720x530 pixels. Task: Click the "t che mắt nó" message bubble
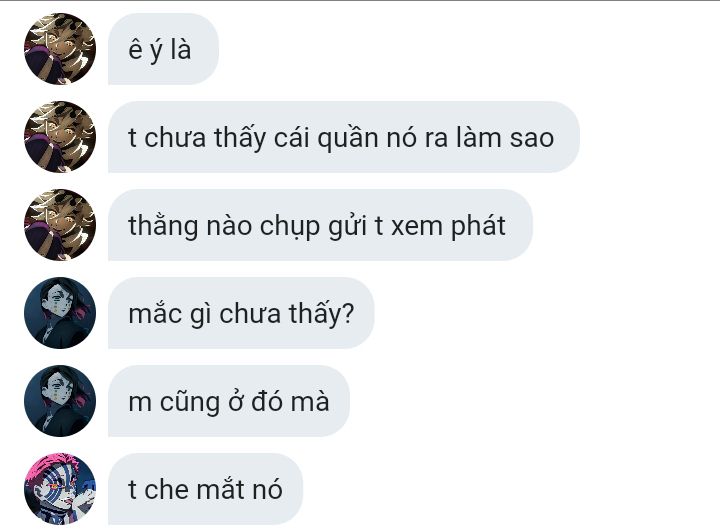(x=205, y=489)
